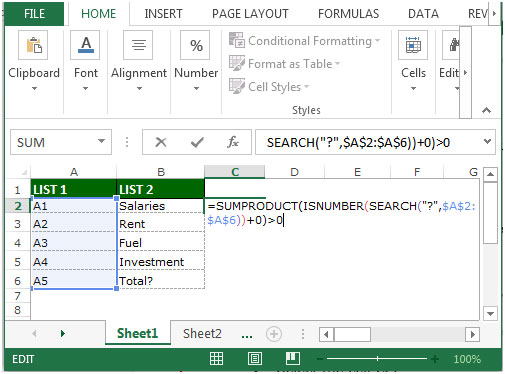Click cell containing Salaries
This screenshot has width=505, height=374.
(x=160, y=206)
